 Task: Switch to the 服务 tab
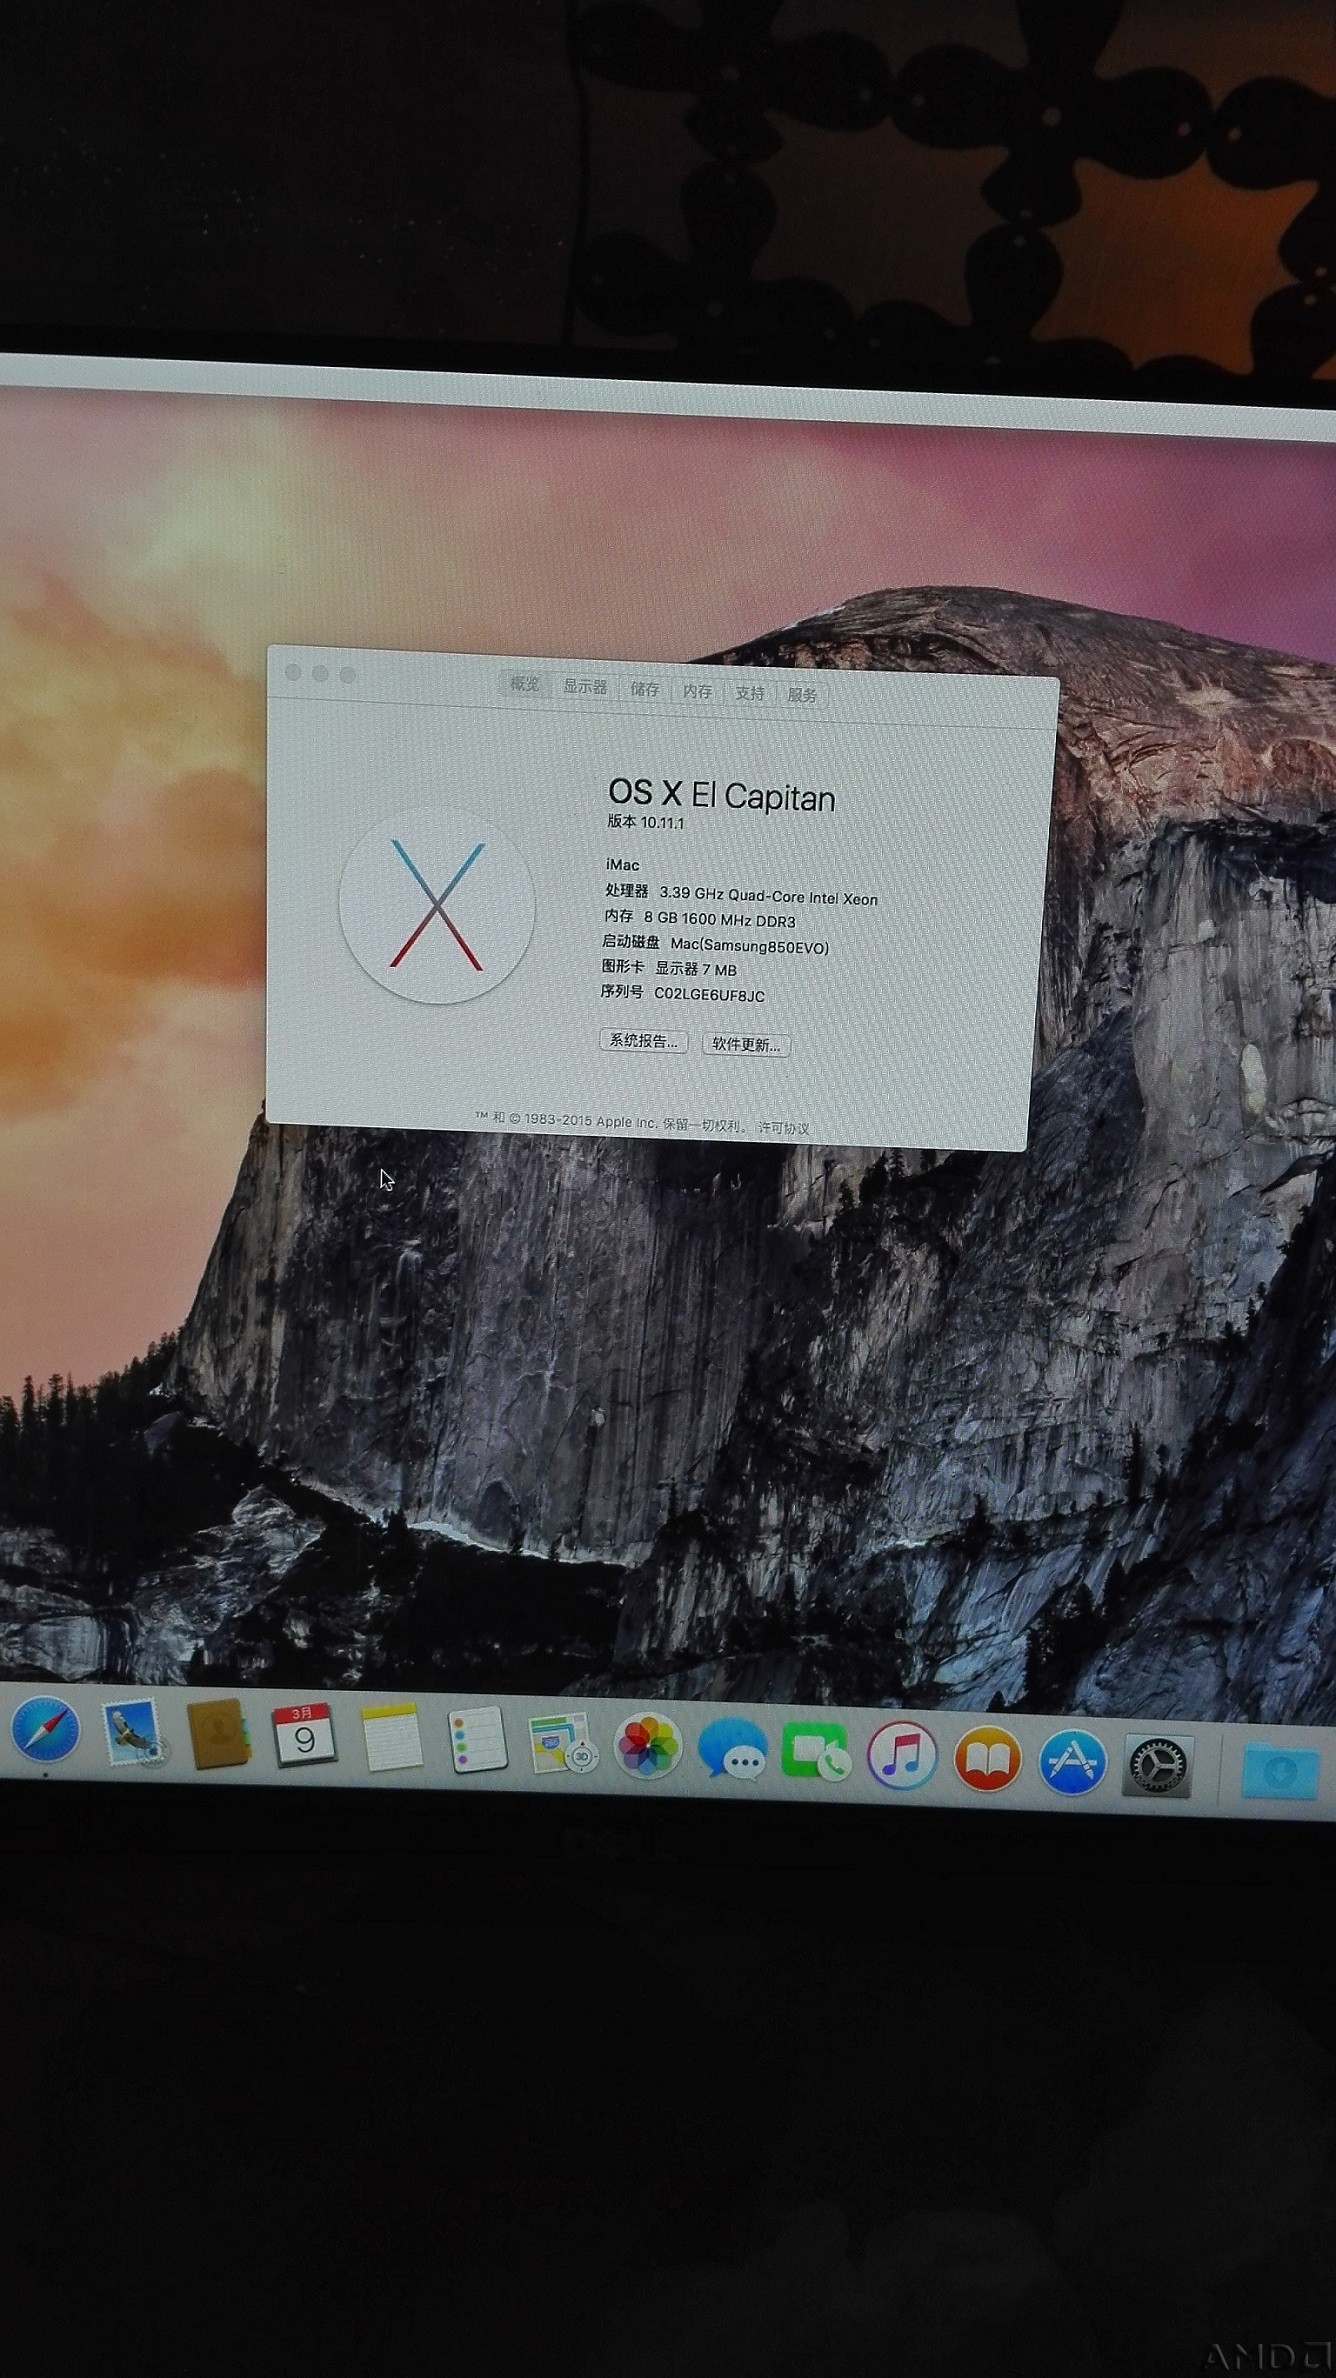[802, 695]
